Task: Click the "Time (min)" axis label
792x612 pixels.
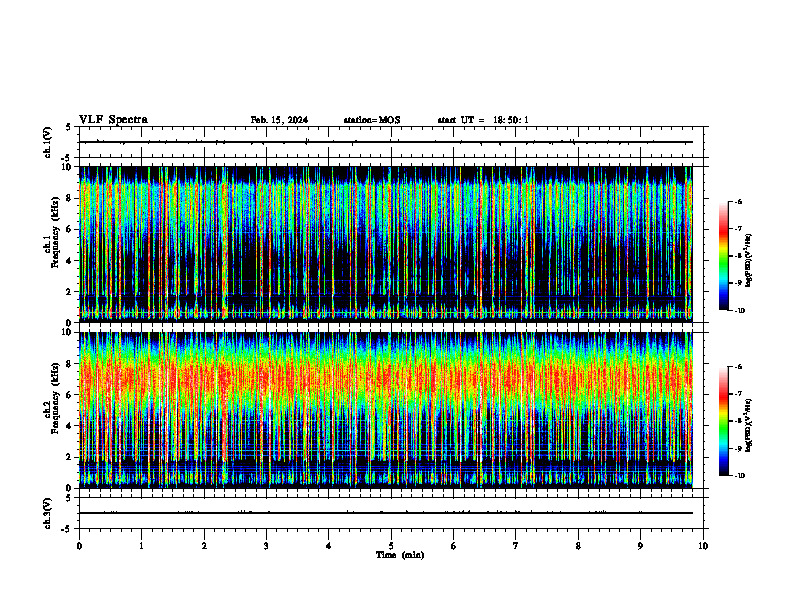Action: point(400,555)
